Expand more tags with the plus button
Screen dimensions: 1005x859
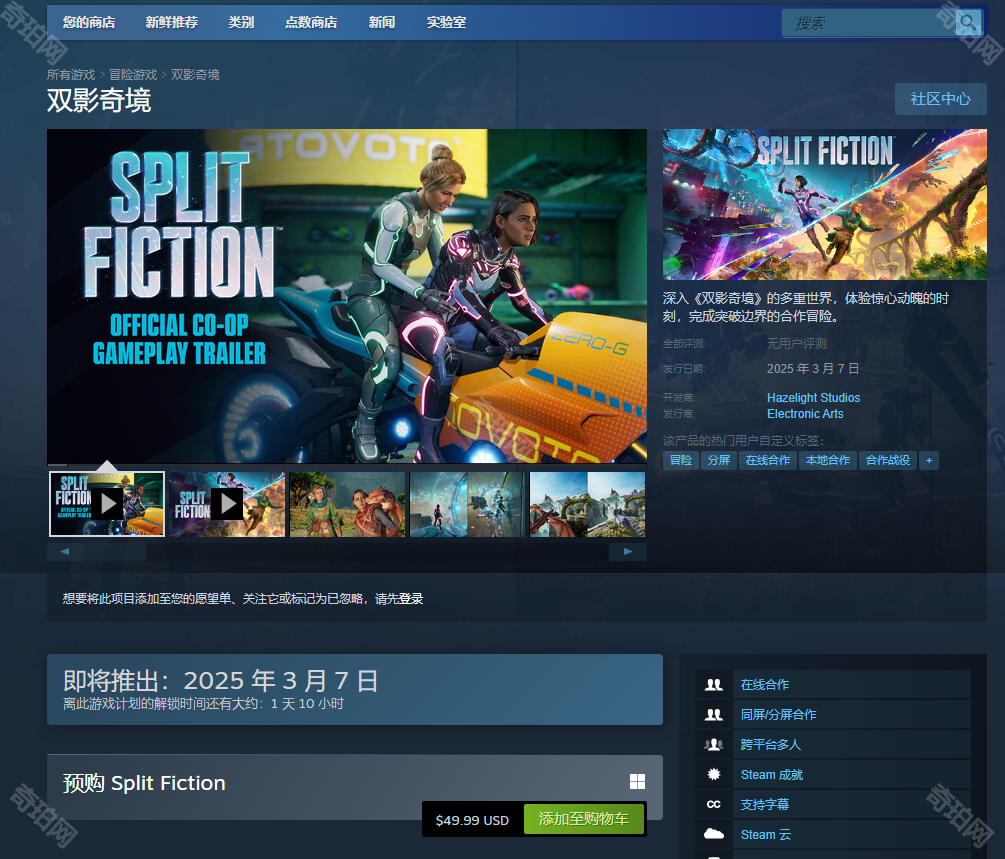coord(929,460)
